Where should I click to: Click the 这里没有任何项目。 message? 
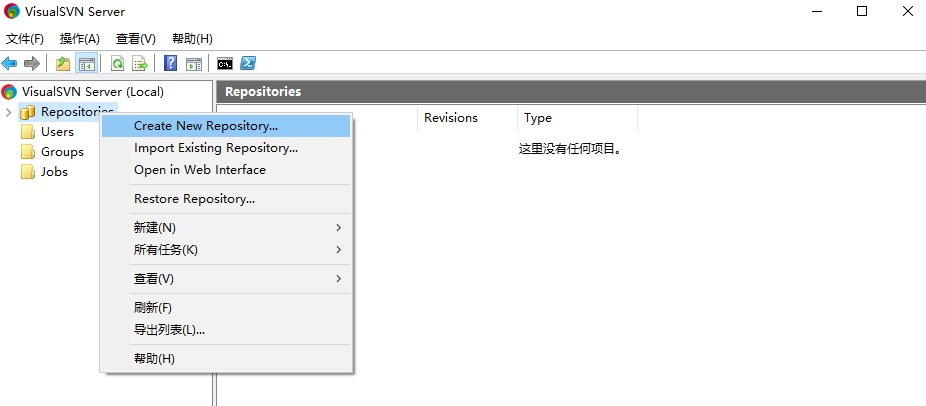point(570,150)
